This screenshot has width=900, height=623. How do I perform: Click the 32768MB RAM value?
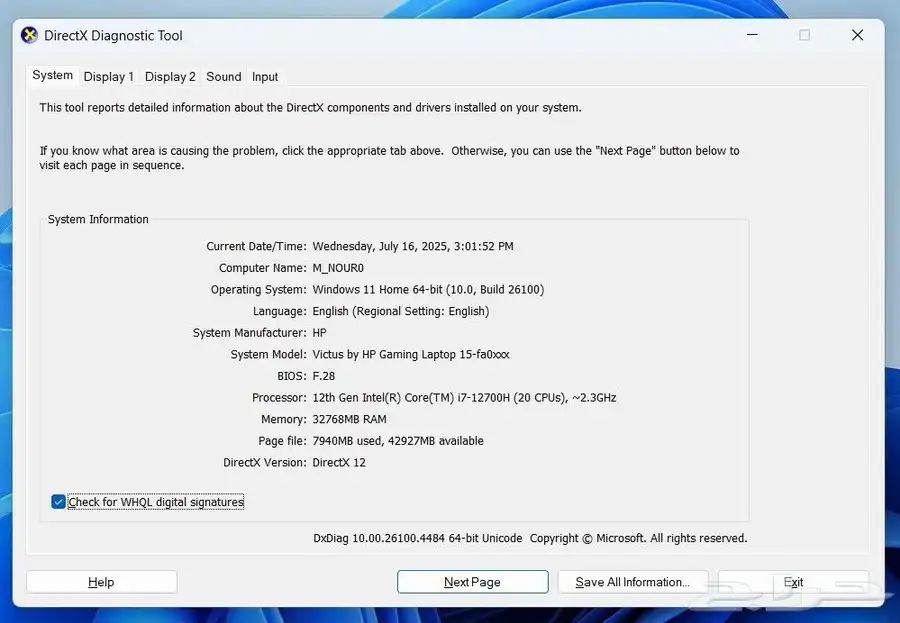(350, 419)
